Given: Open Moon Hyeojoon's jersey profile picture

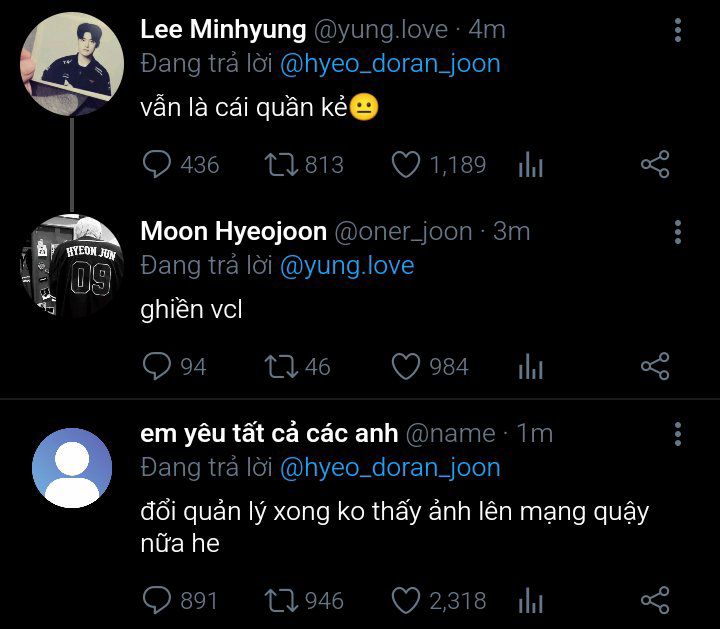Looking at the screenshot, I should point(71,267).
